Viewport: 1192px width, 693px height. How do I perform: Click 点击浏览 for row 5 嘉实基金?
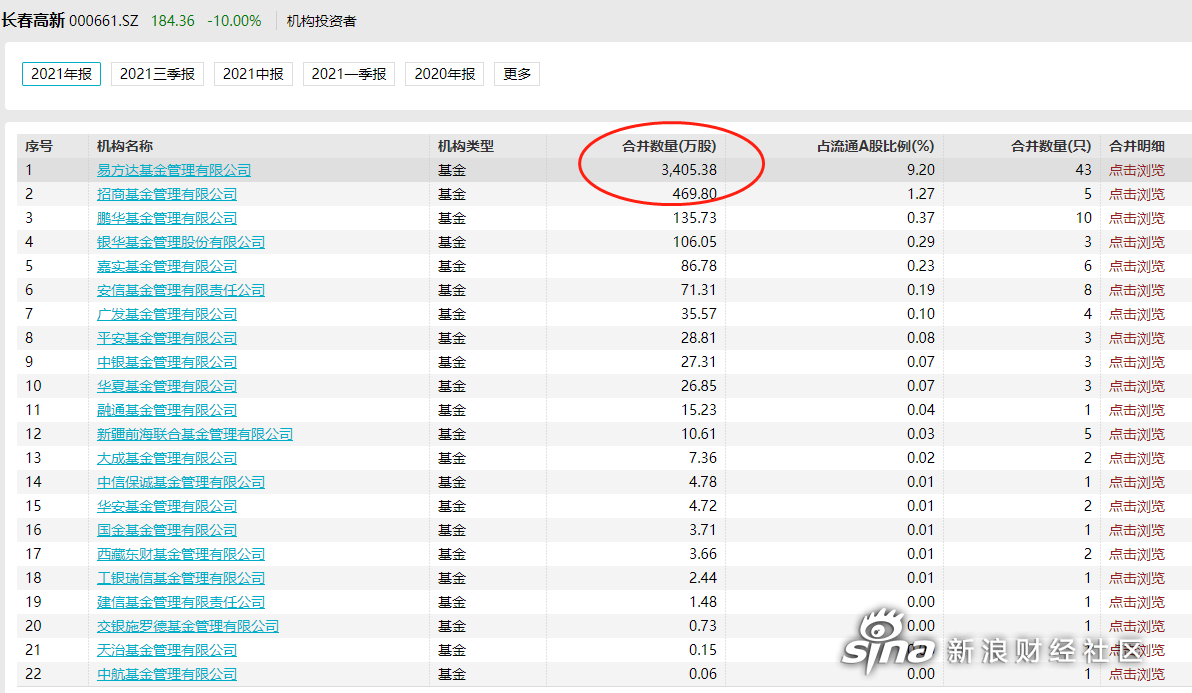point(1137,267)
